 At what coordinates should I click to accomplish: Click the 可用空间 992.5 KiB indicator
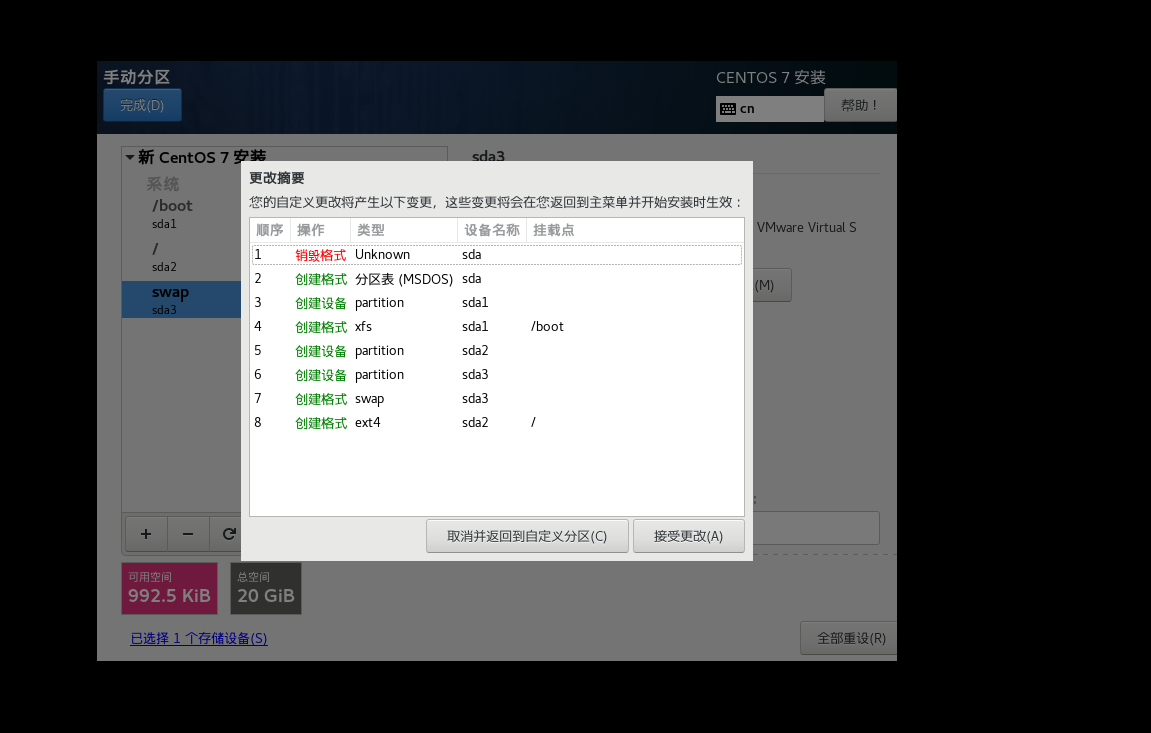tap(170, 588)
